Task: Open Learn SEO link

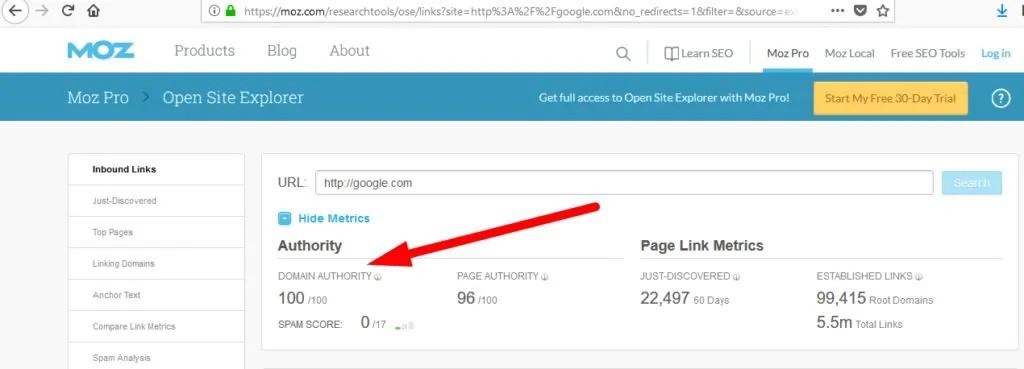Action: coord(698,54)
